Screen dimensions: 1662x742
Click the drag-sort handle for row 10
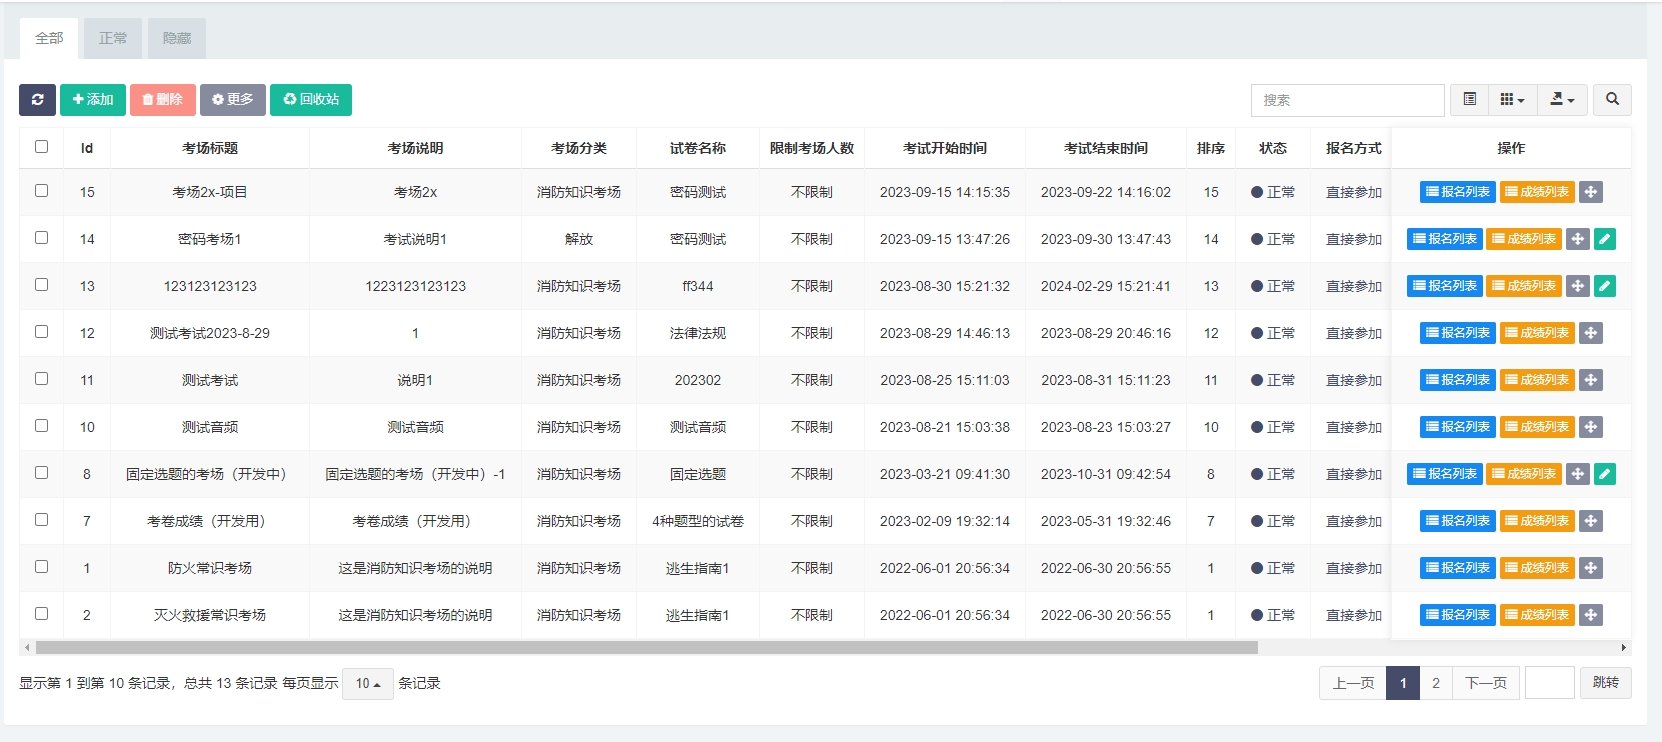[x=1591, y=427]
